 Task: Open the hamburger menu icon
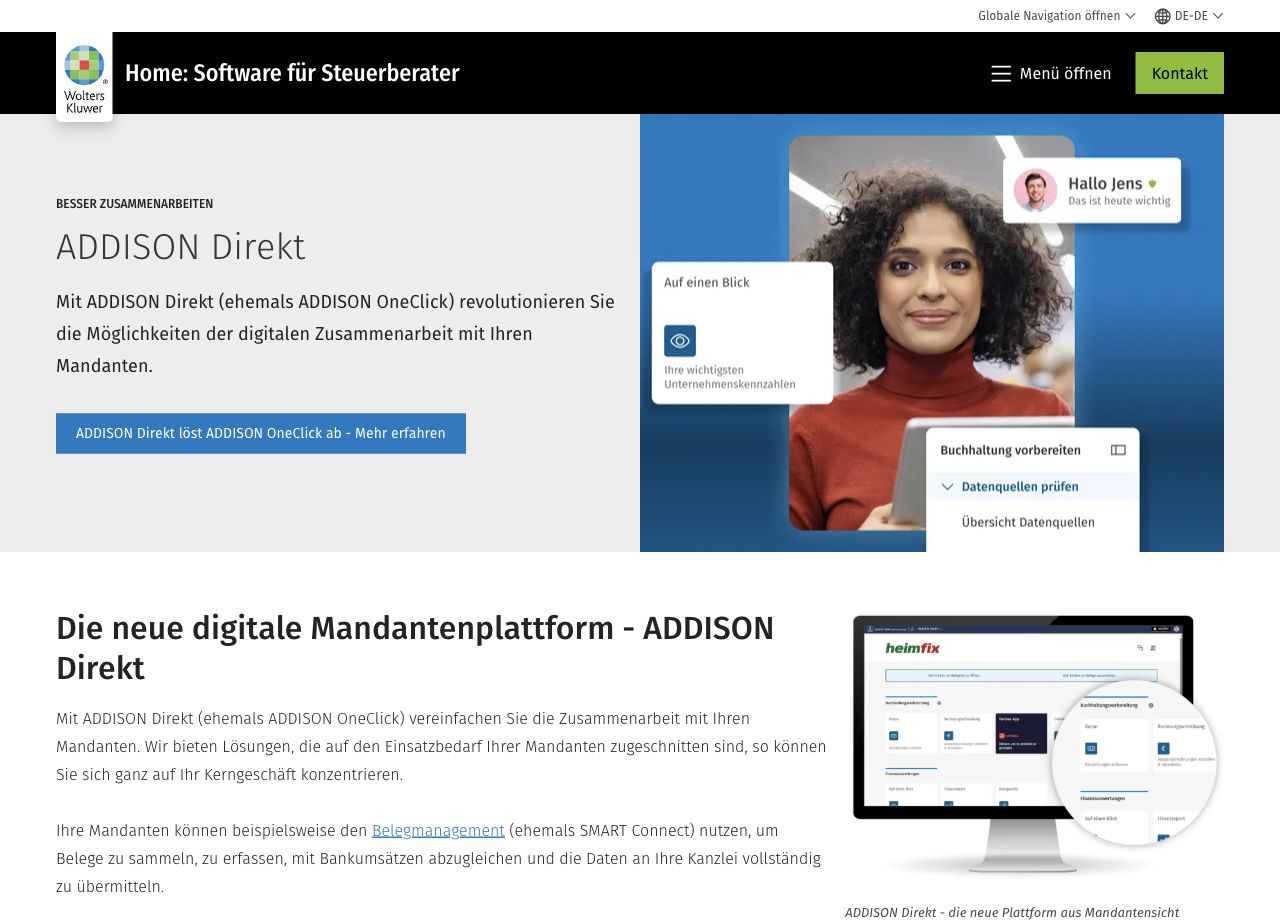[x=1001, y=74]
